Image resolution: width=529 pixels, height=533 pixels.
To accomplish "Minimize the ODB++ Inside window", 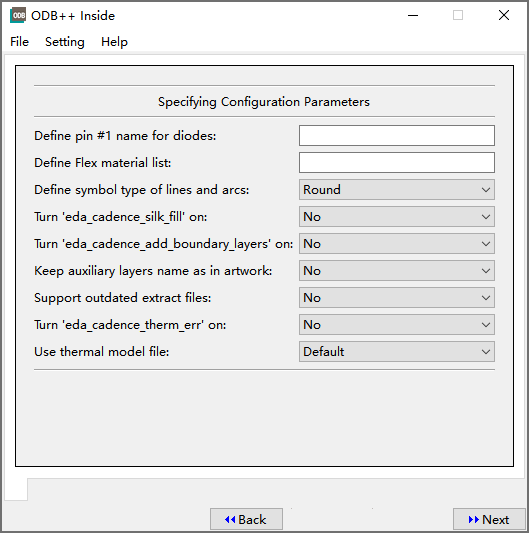I will click(x=413, y=15).
